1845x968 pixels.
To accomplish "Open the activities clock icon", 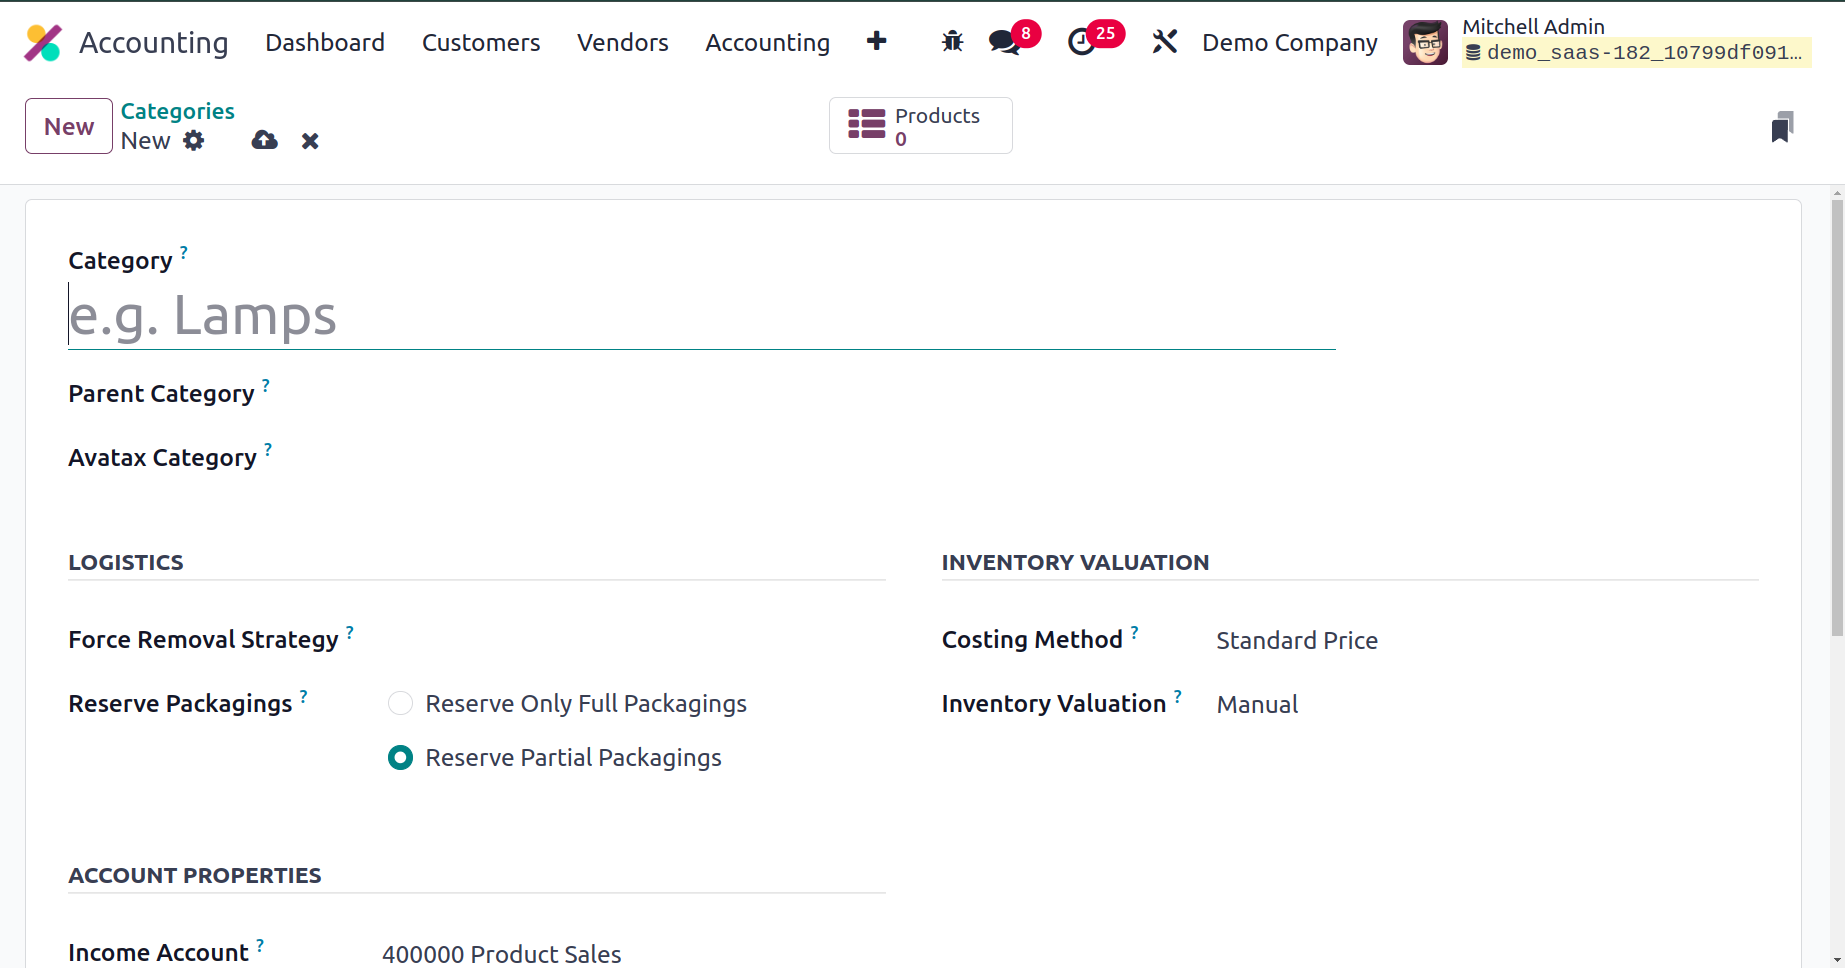I will tap(1082, 42).
